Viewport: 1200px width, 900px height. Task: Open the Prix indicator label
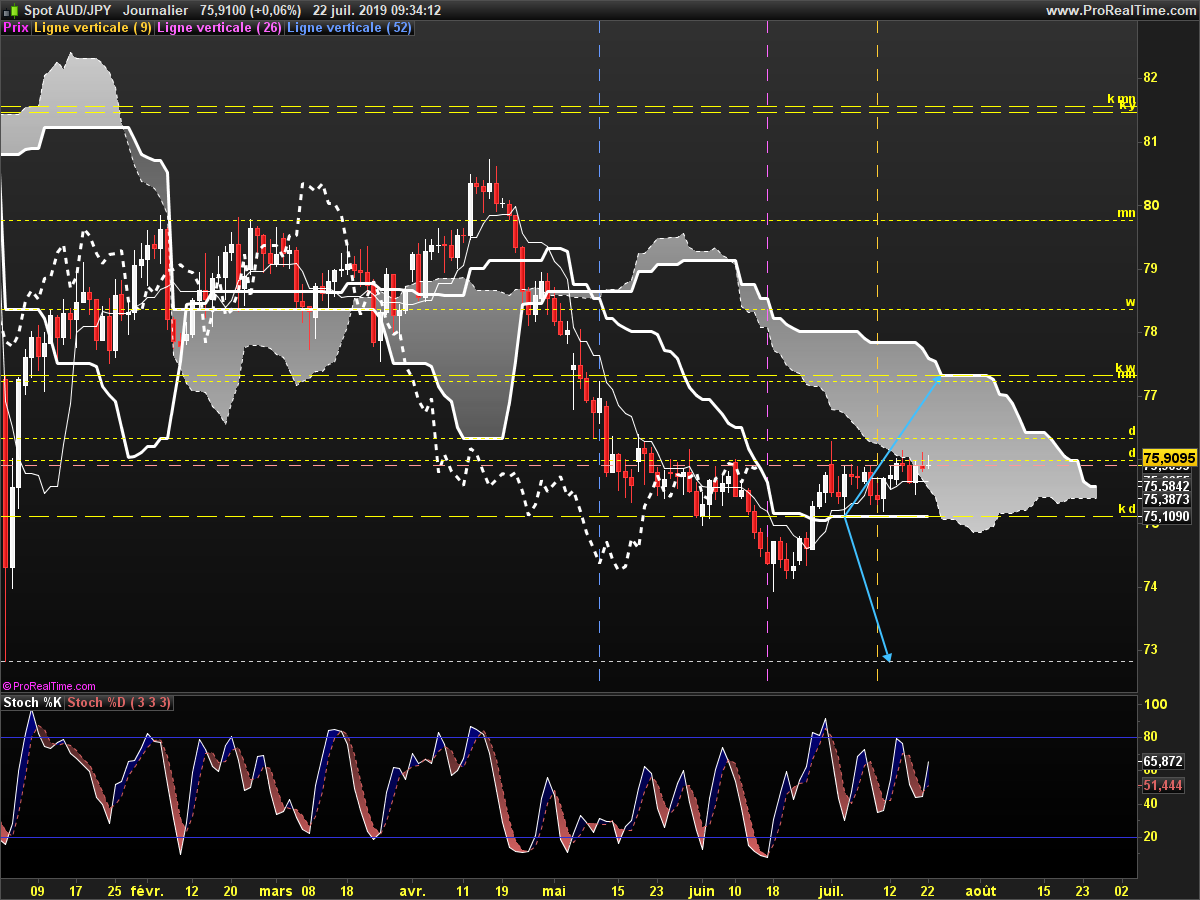(x=16, y=28)
